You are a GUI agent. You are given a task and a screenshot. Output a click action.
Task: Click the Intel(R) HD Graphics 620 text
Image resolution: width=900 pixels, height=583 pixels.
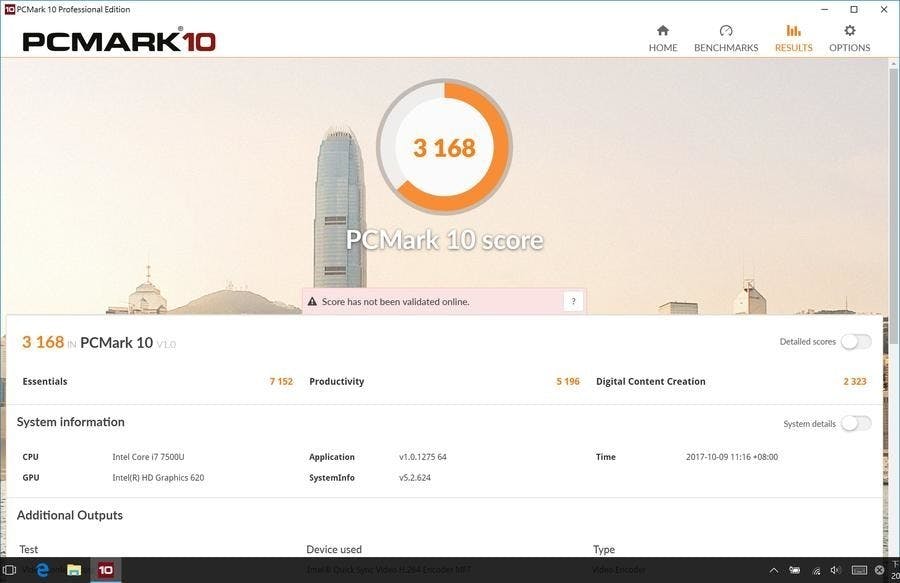tap(158, 477)
